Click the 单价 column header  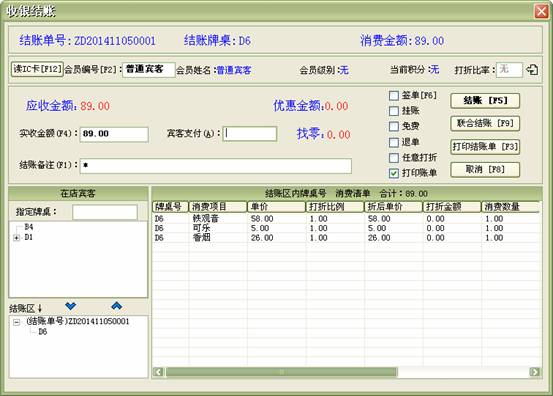276,207
